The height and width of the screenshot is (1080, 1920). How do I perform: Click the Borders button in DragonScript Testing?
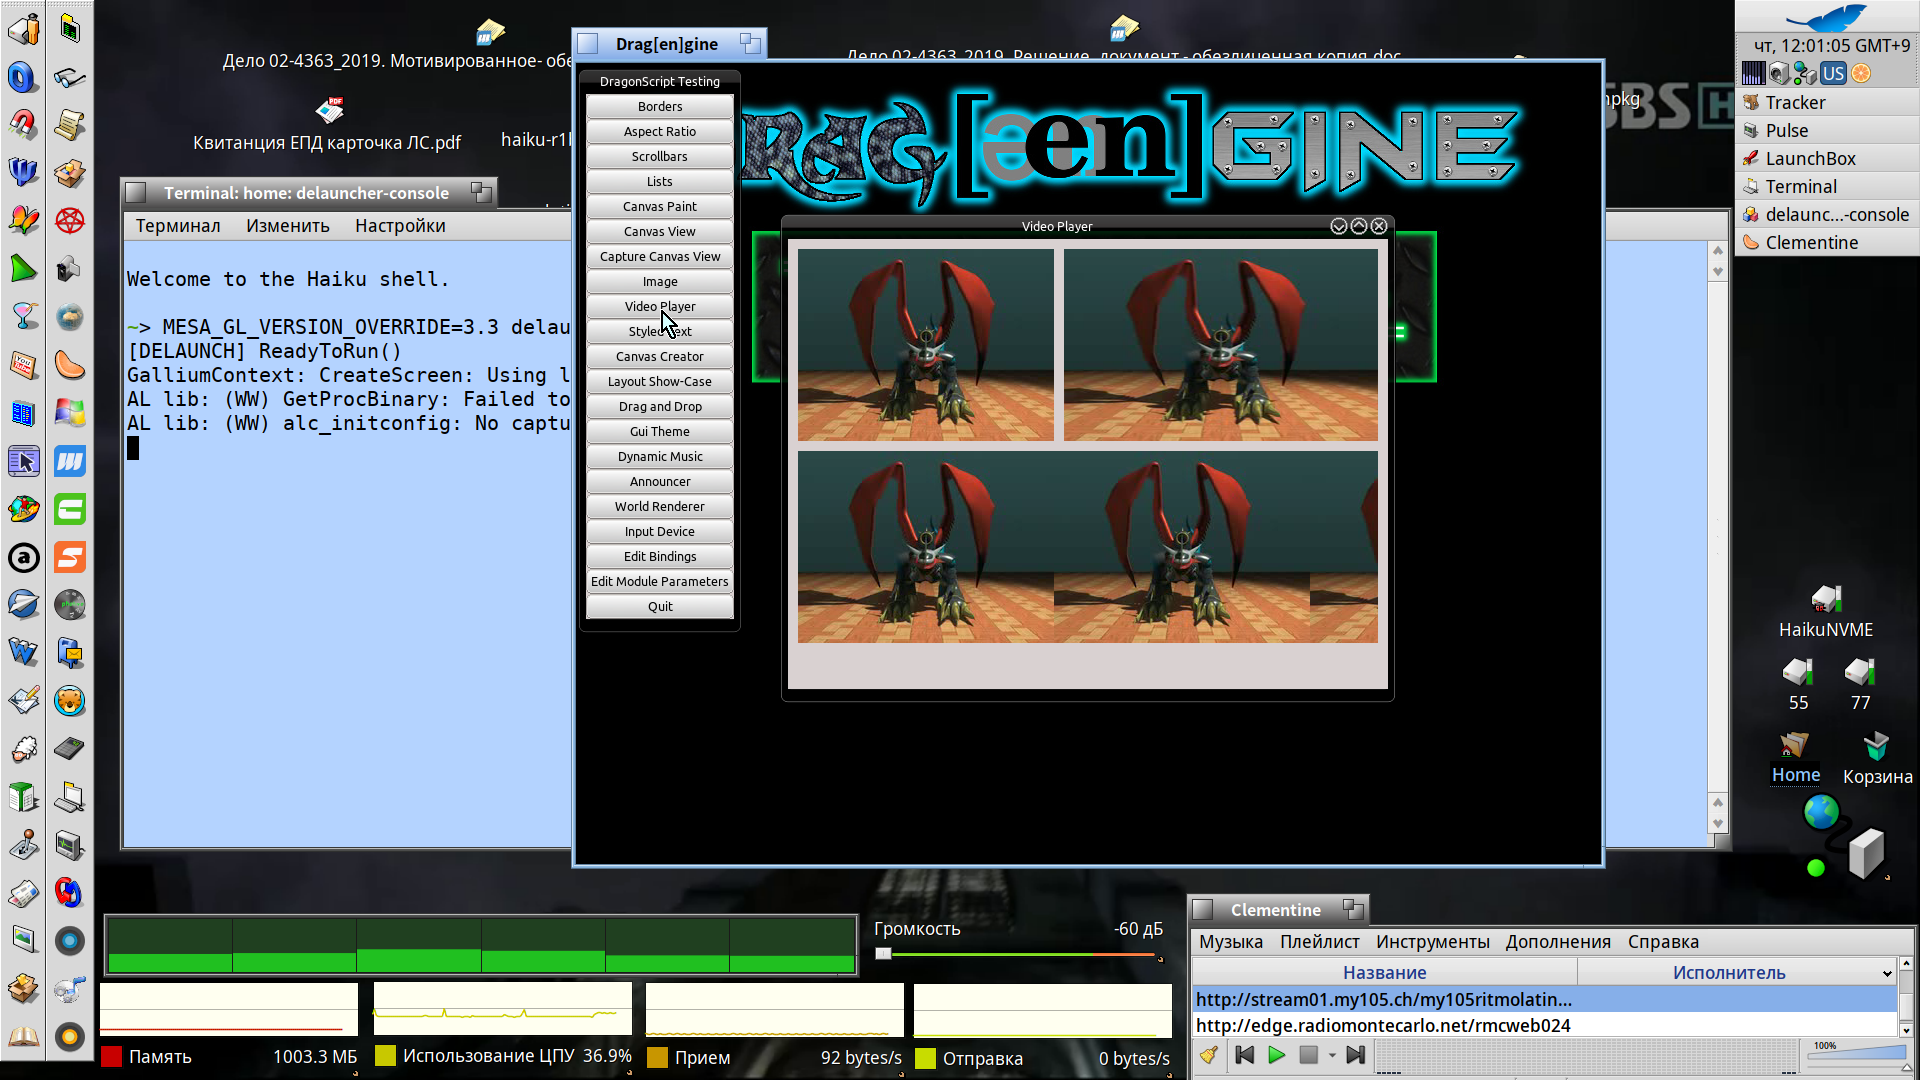pos(660,107)
